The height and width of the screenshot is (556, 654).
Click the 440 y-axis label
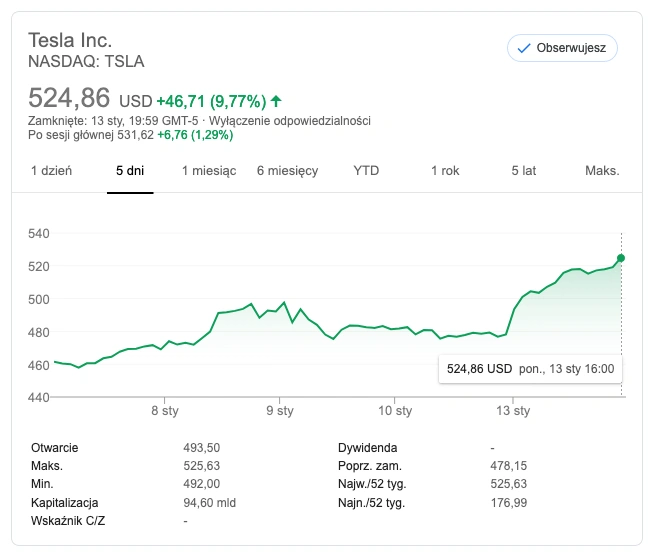pyautogui.click(x=39, y=397)
